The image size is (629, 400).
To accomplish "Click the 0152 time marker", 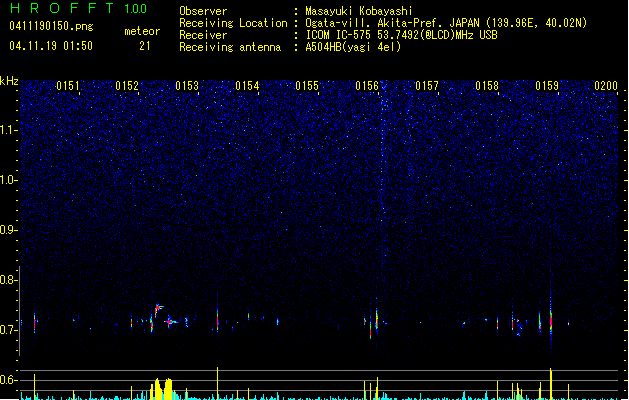I will pyautogui.click(x=127, y=86).
